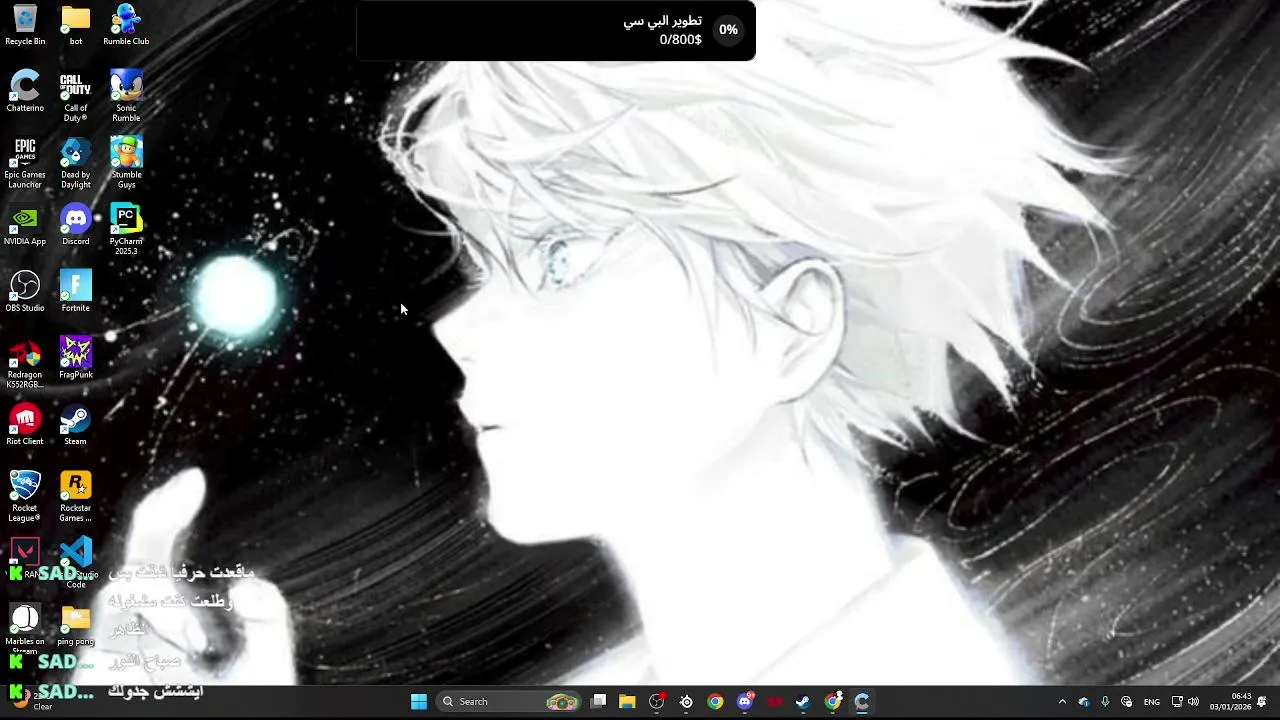Launch Epic Games Launcher shortcut
Screen dimensions: 1280x720
point(25,163)
